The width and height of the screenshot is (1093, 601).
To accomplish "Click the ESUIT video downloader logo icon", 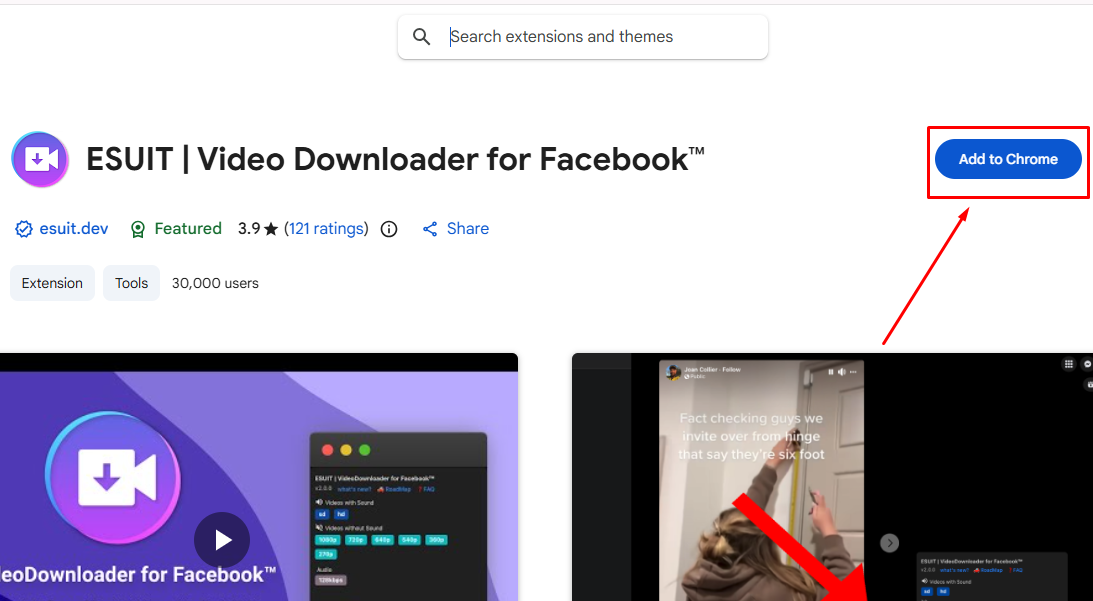I will click(x=40, y=158).
